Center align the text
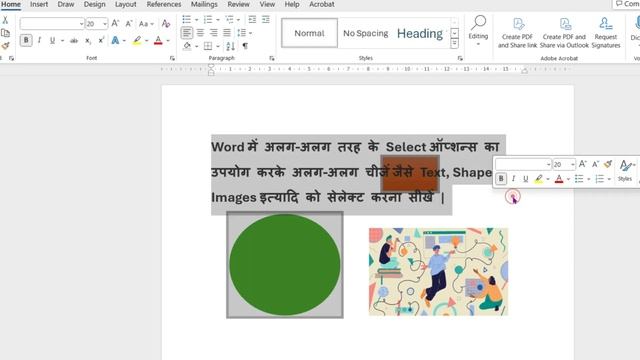Screen dimensions: 640x360 [200, 33]
